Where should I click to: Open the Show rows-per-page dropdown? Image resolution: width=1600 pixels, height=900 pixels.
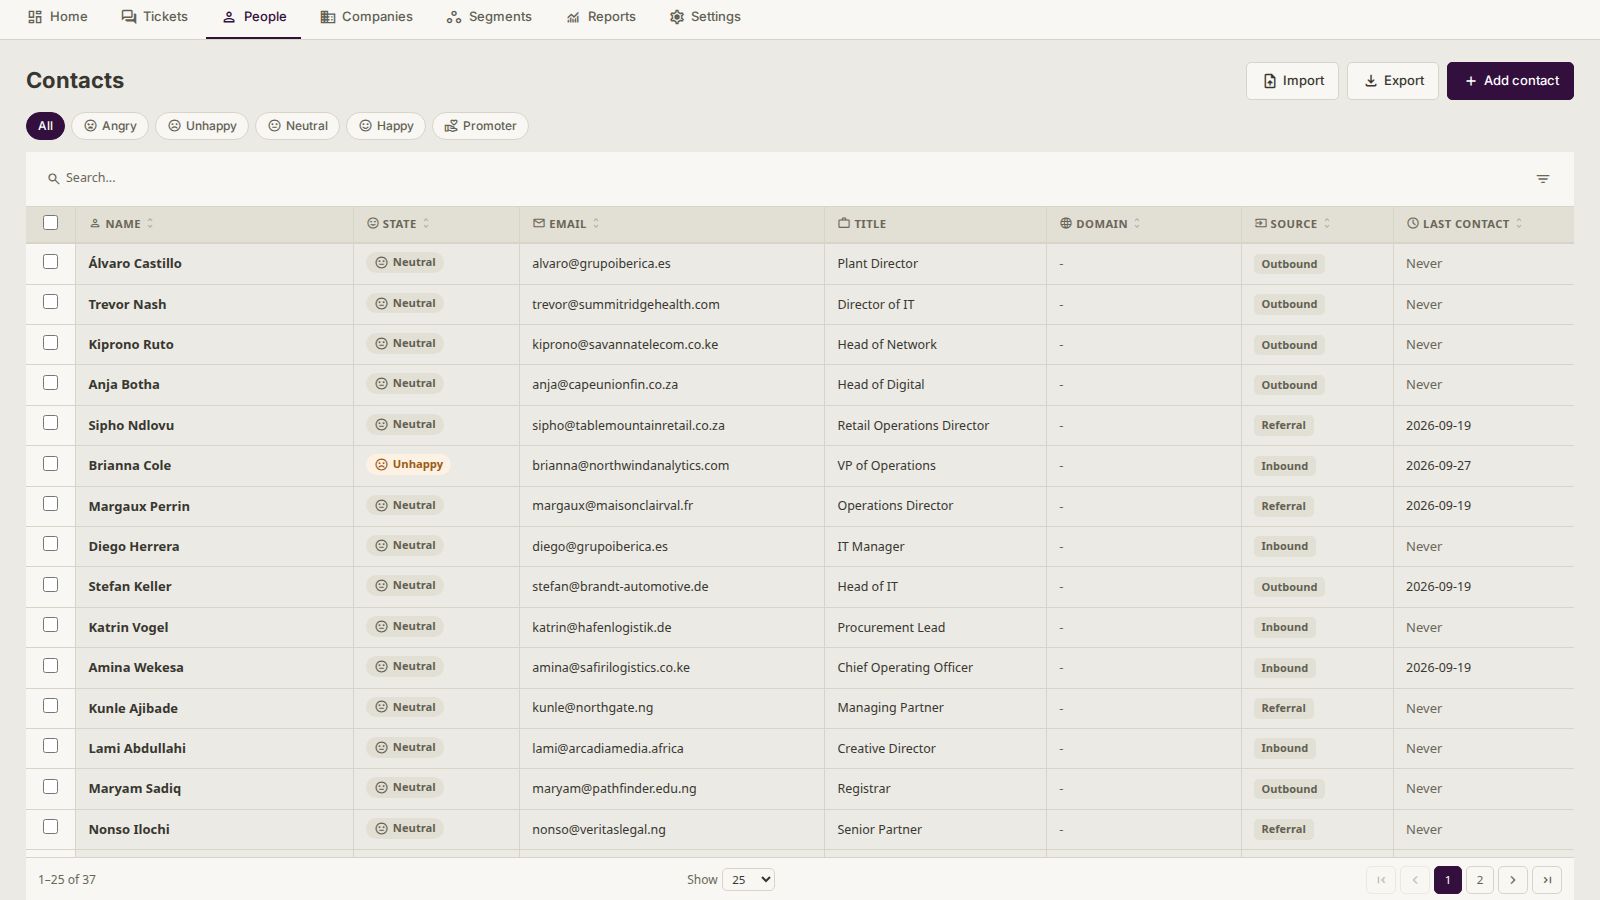[x=748, y=880]
